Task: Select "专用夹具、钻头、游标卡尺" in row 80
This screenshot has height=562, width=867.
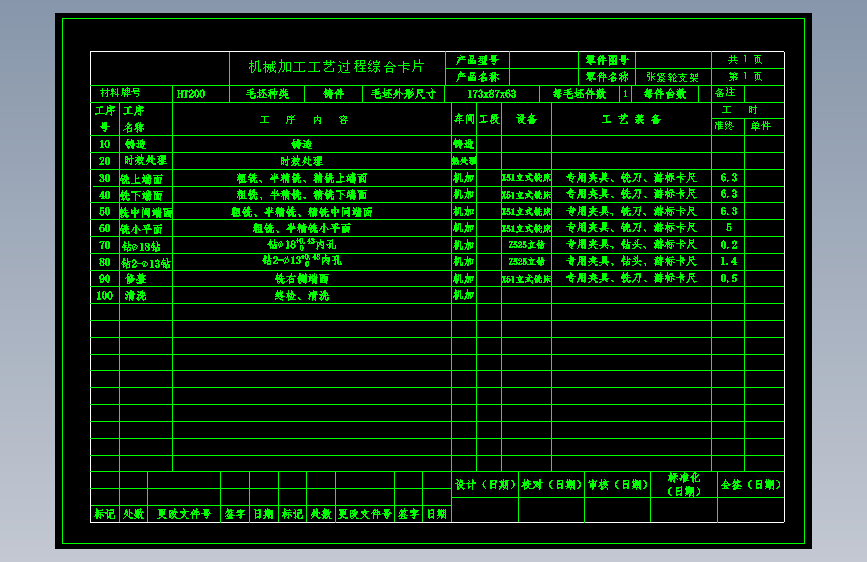Action: click(x=631, y=262)
